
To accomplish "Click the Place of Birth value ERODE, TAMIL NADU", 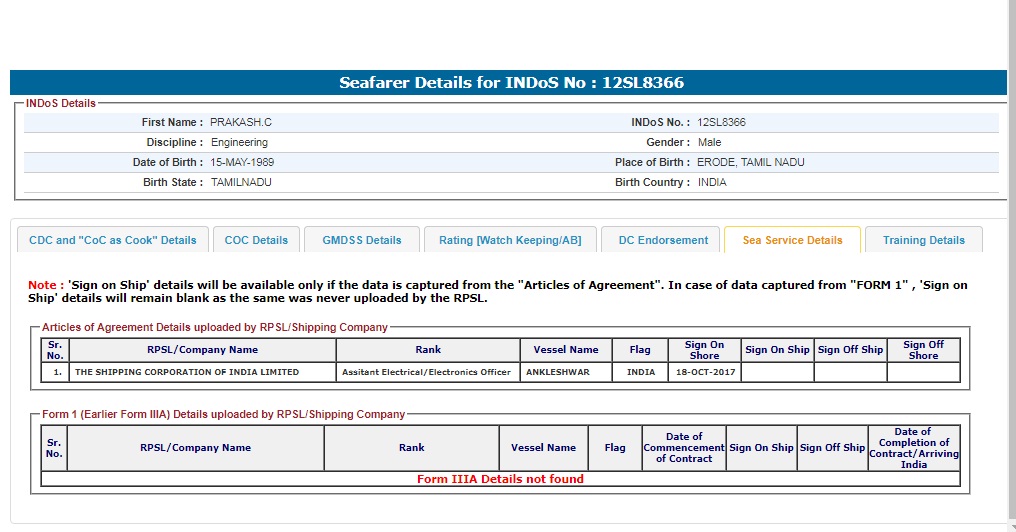I will pos(751,162).
